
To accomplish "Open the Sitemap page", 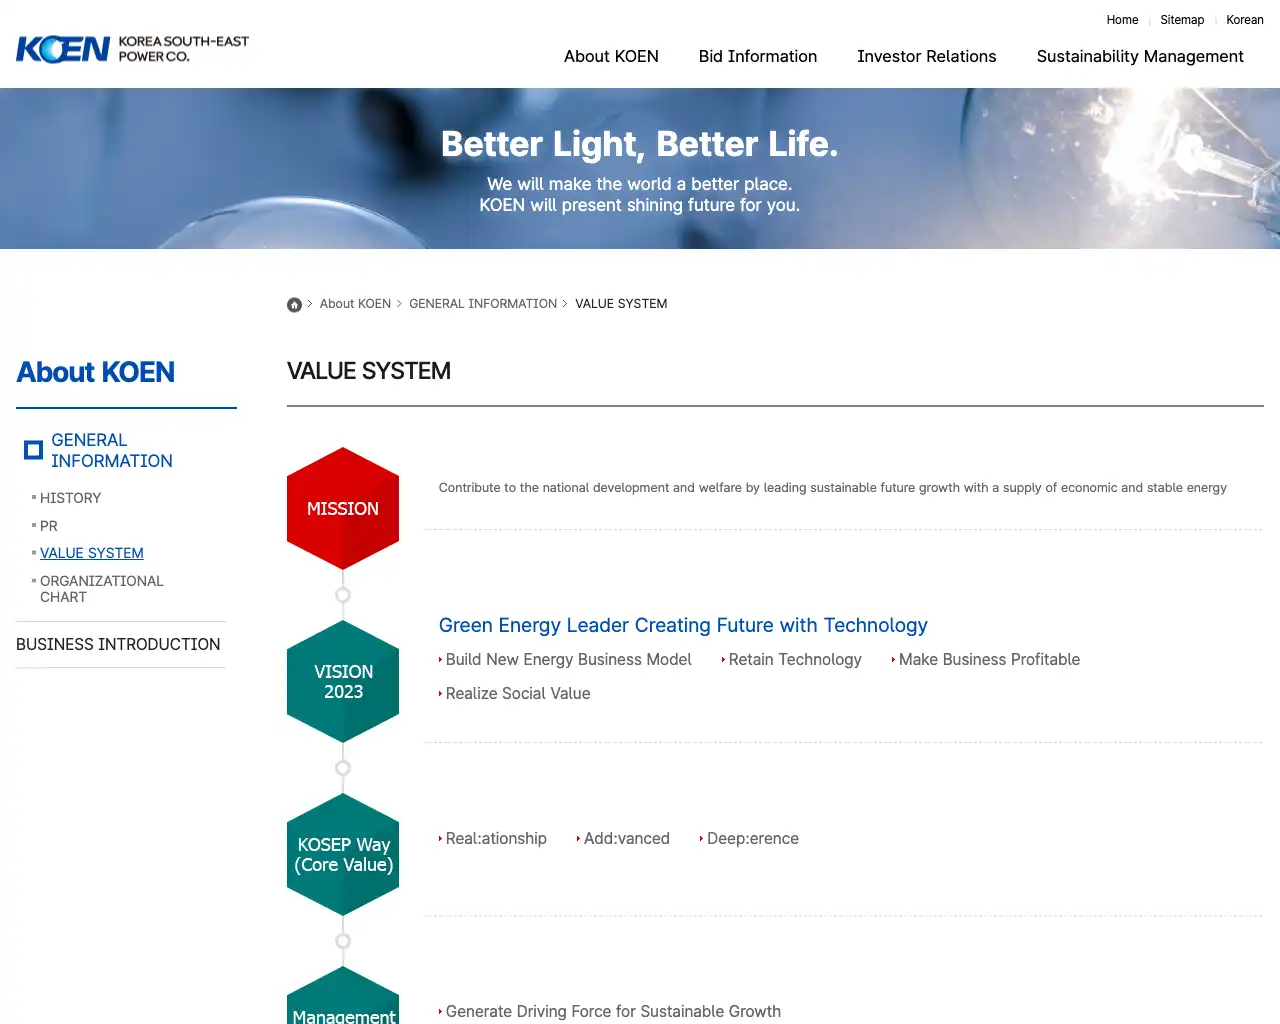I will coord(1182,20).
